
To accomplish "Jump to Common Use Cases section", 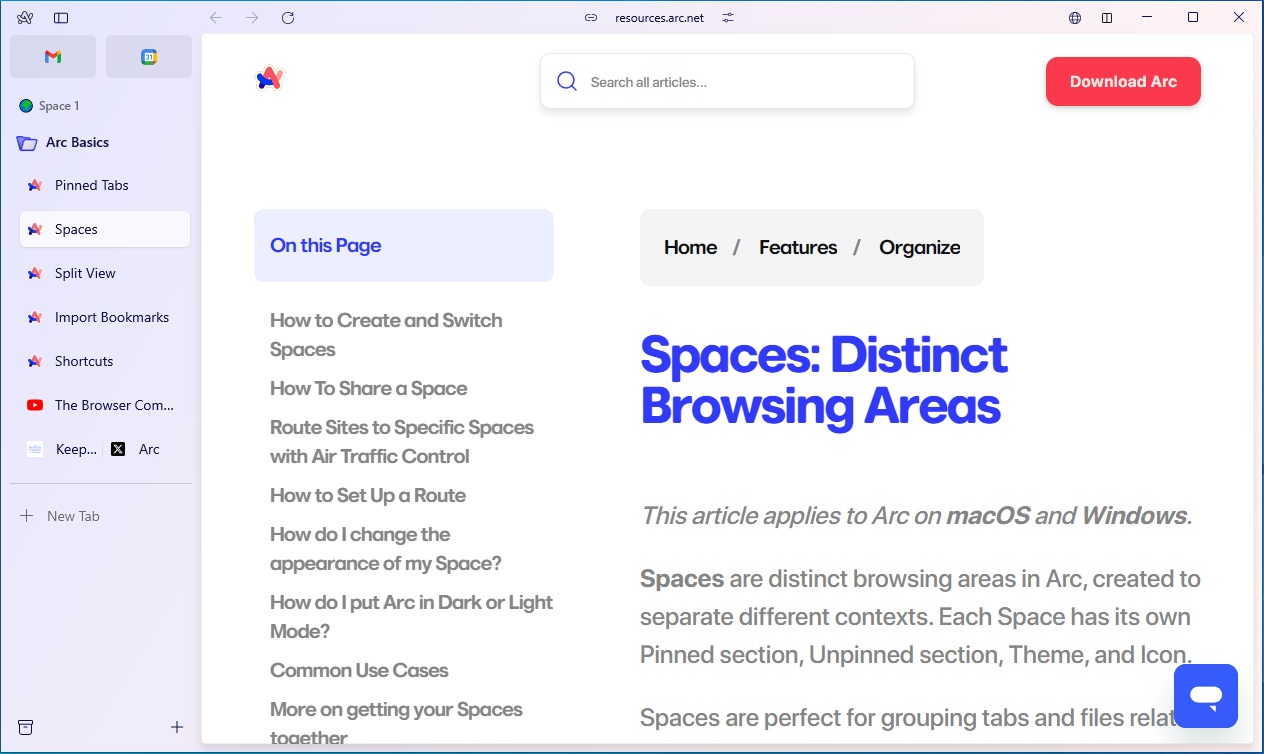I will 359,670.
